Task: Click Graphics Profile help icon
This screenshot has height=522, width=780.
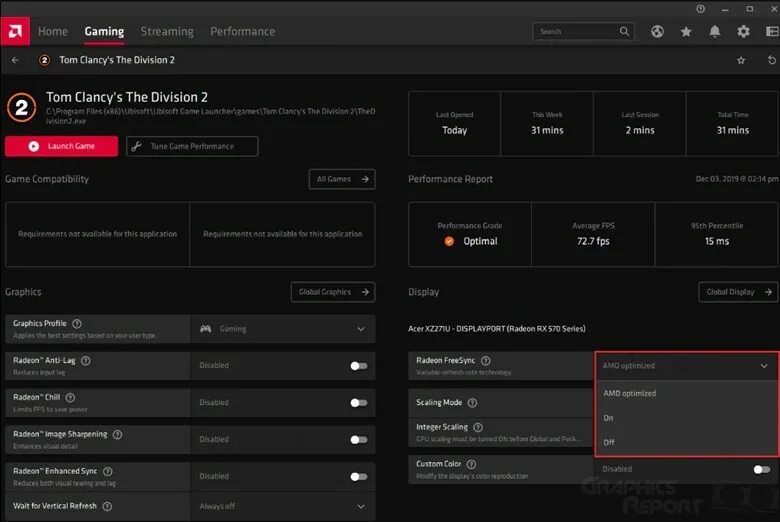Action: tap(77, 323)
